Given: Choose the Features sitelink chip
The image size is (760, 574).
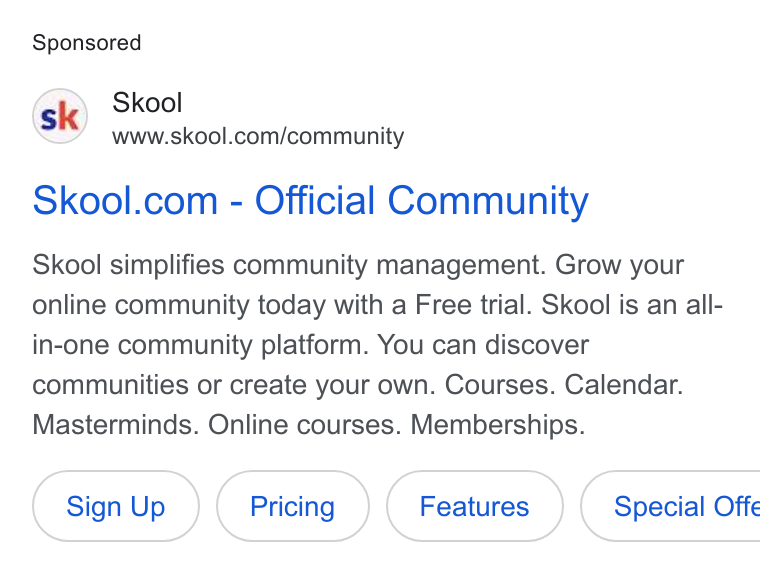Looking at the screenshot, I should 475,506.
